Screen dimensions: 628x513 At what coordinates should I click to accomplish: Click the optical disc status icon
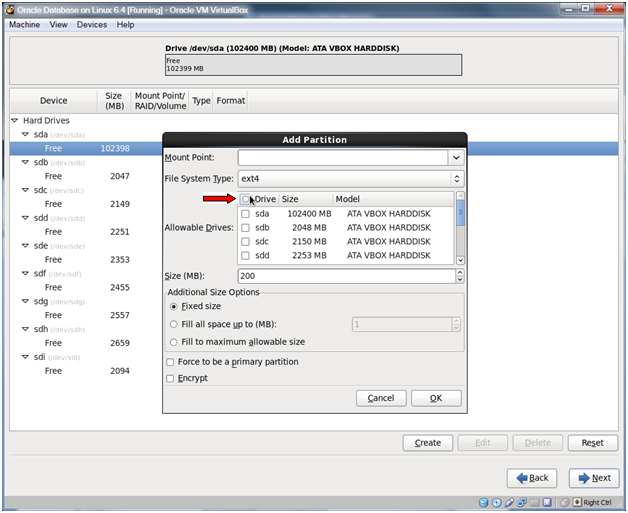497,503
